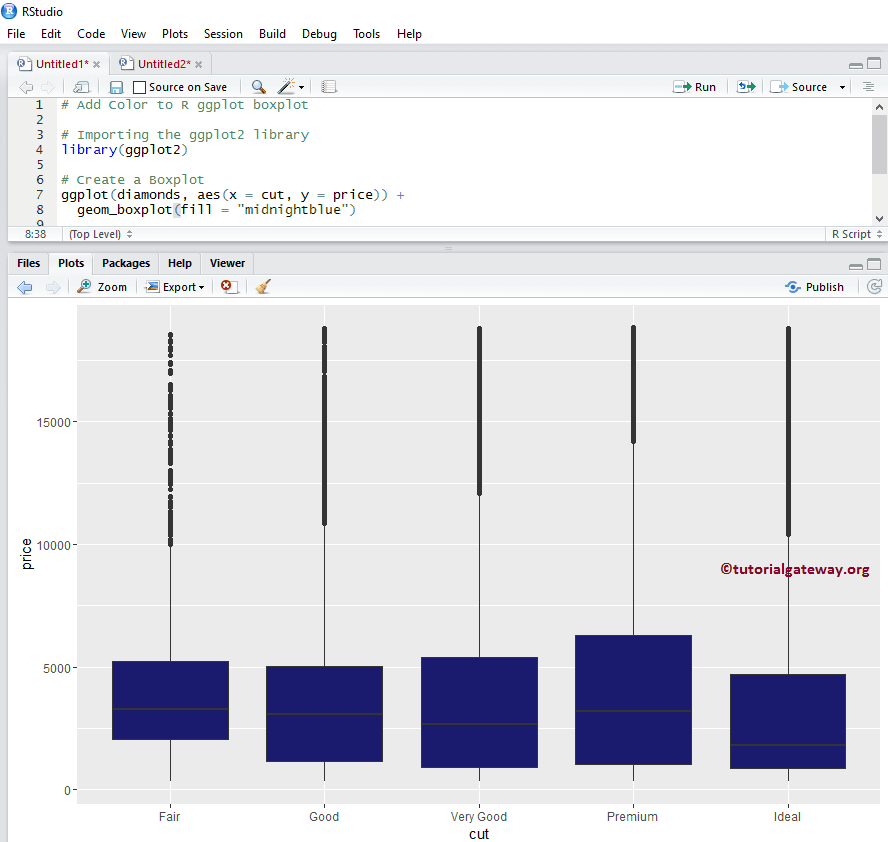
Task: Clear all plots with broom icon
Action: [x=262, y=287]
